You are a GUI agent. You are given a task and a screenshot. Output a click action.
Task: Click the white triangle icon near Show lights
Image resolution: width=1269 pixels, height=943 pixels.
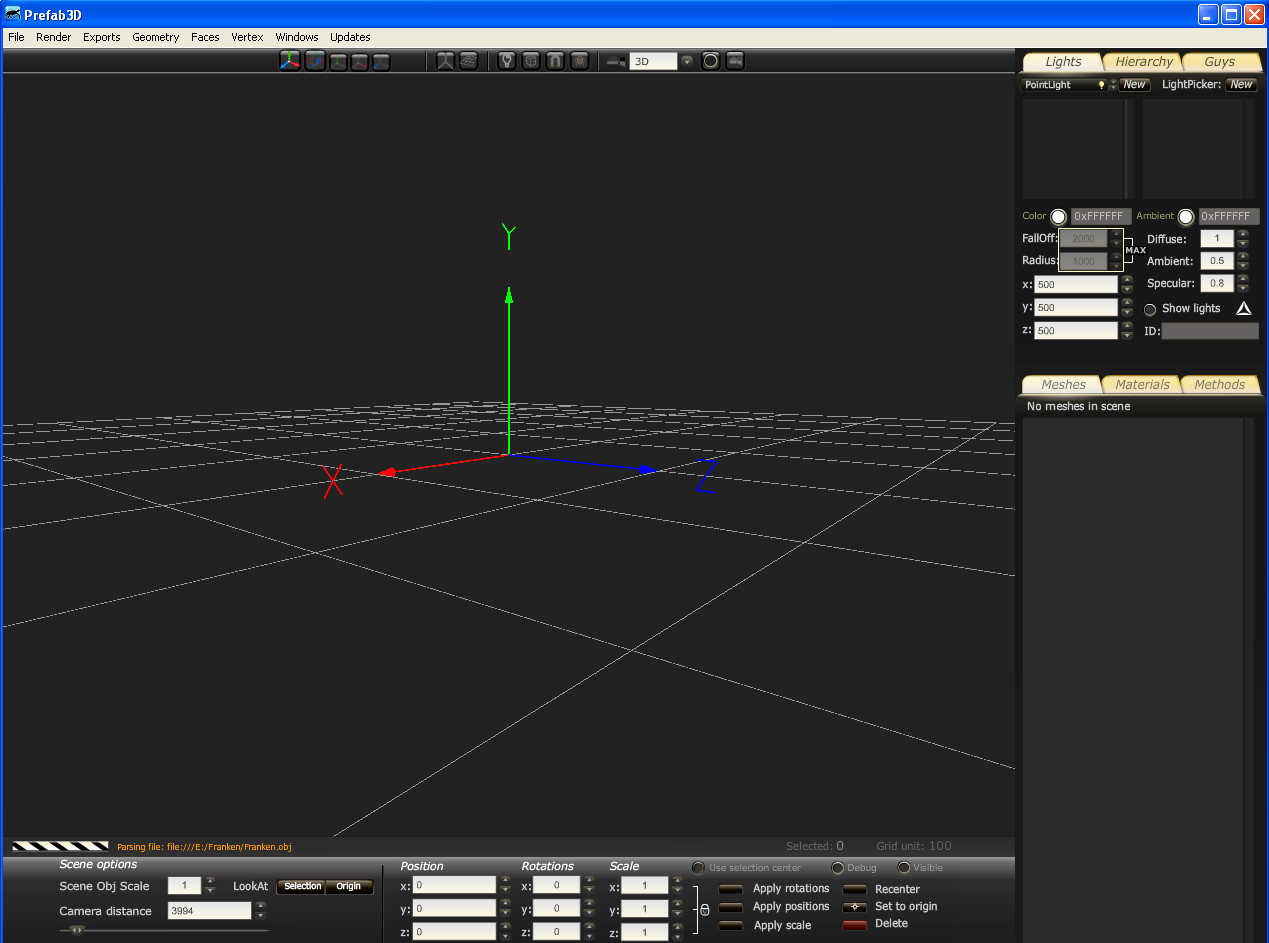1244,309
